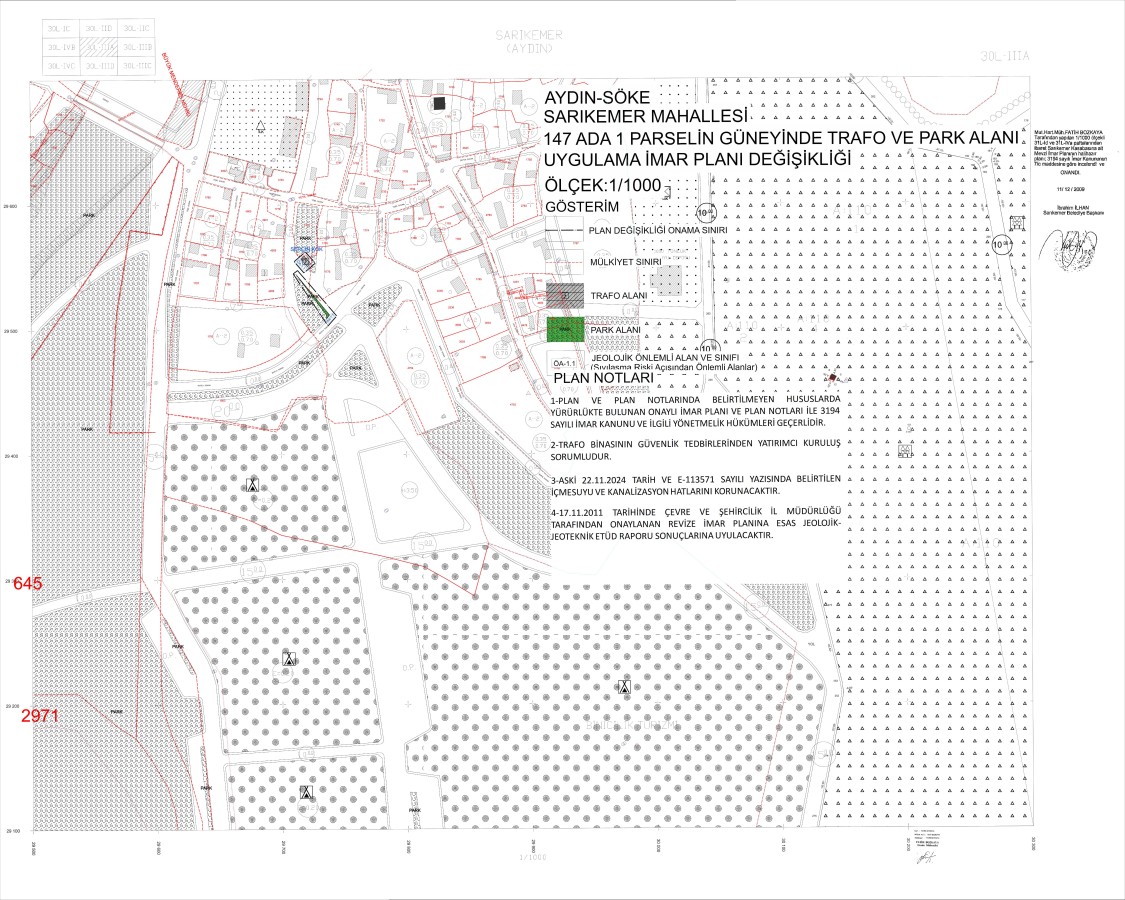Click the blue-outlined trafo site on the map

pyautogui.click(x=307, y=262)
